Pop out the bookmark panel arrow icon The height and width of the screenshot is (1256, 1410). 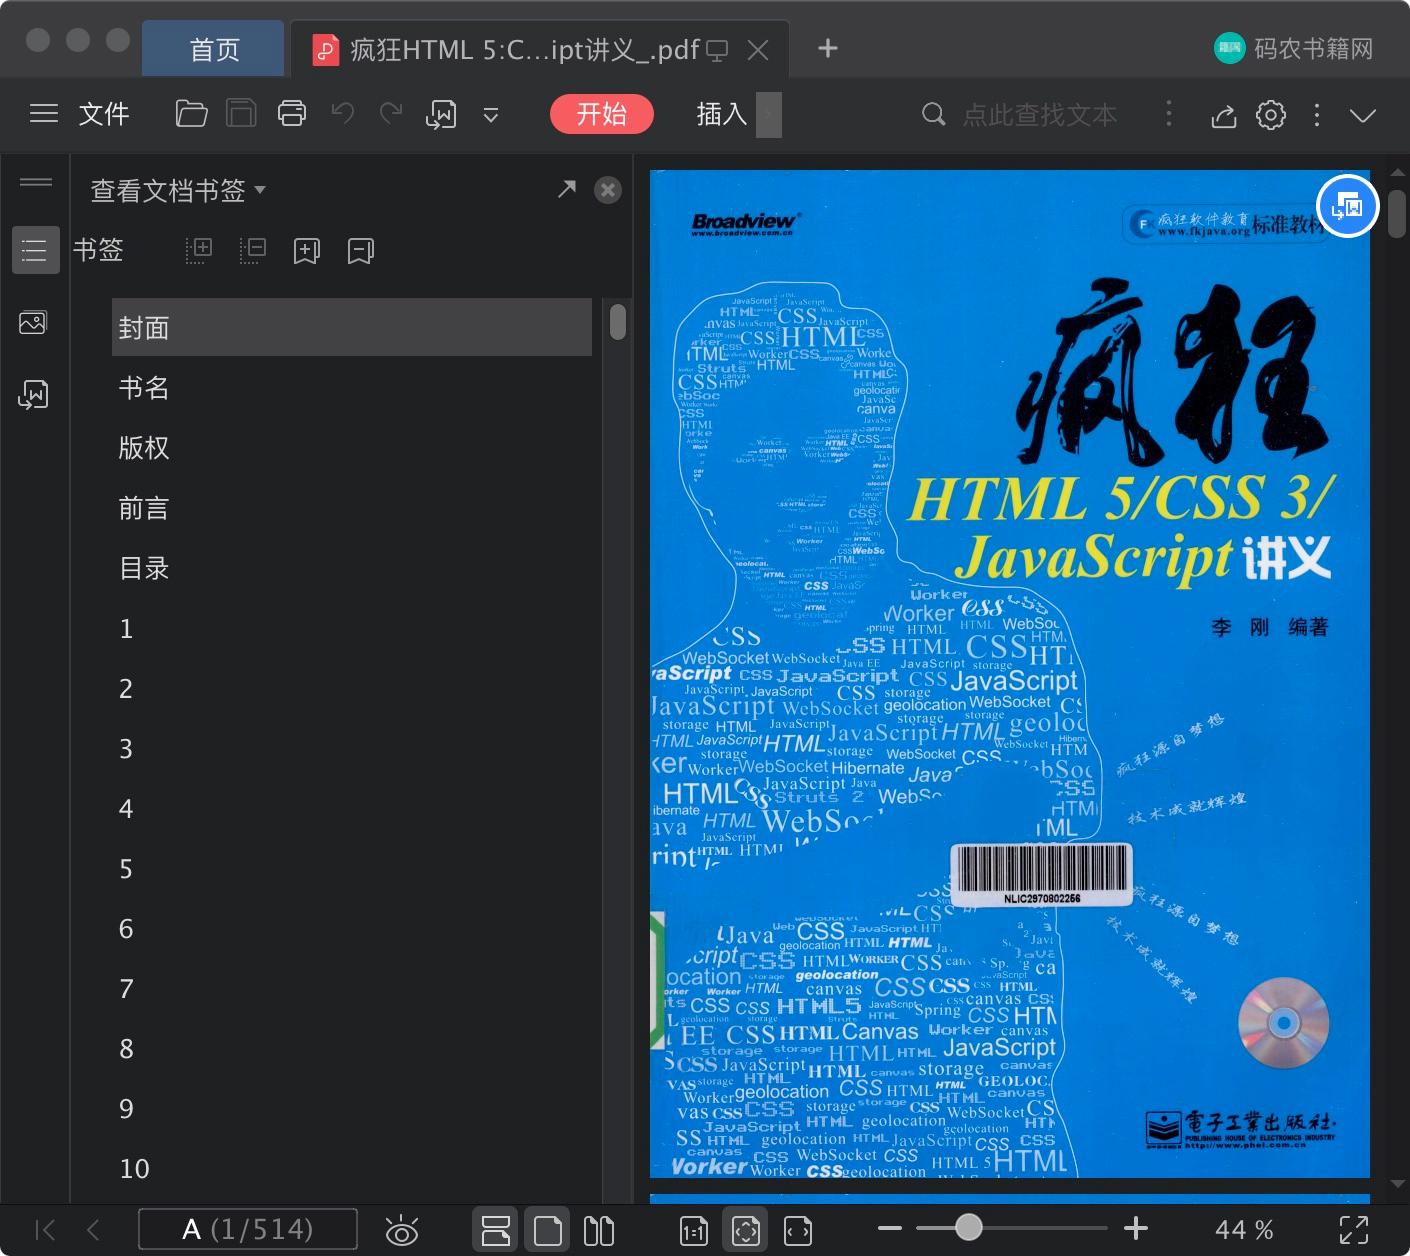(x=567, y=189)
